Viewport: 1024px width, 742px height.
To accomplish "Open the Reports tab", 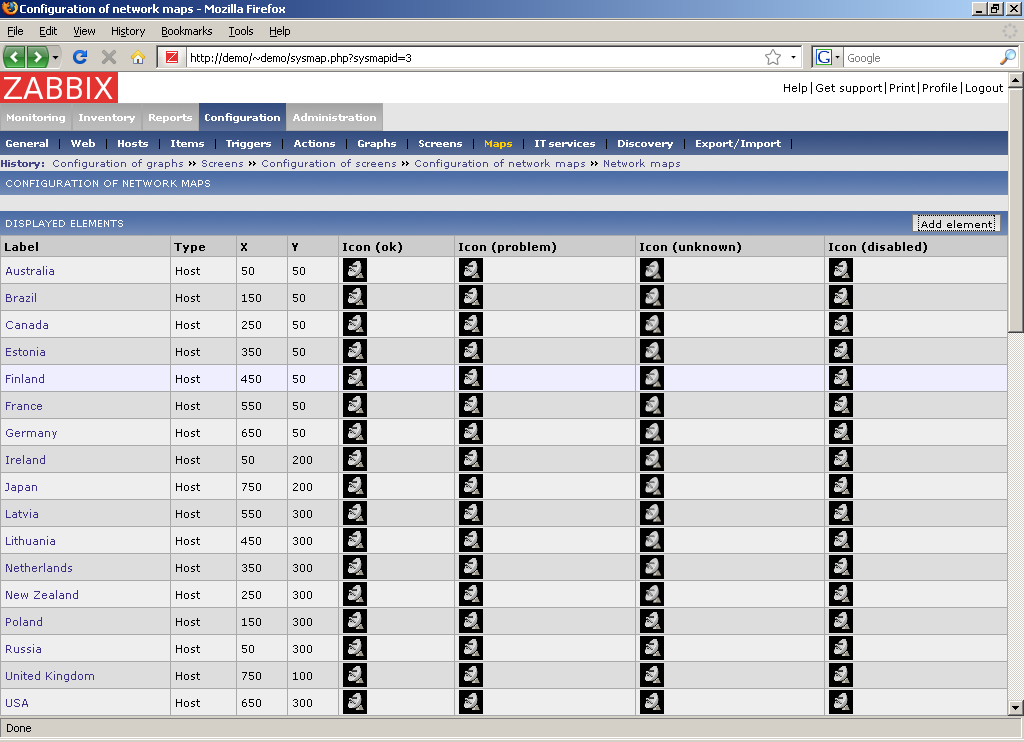I will point(170,118).
